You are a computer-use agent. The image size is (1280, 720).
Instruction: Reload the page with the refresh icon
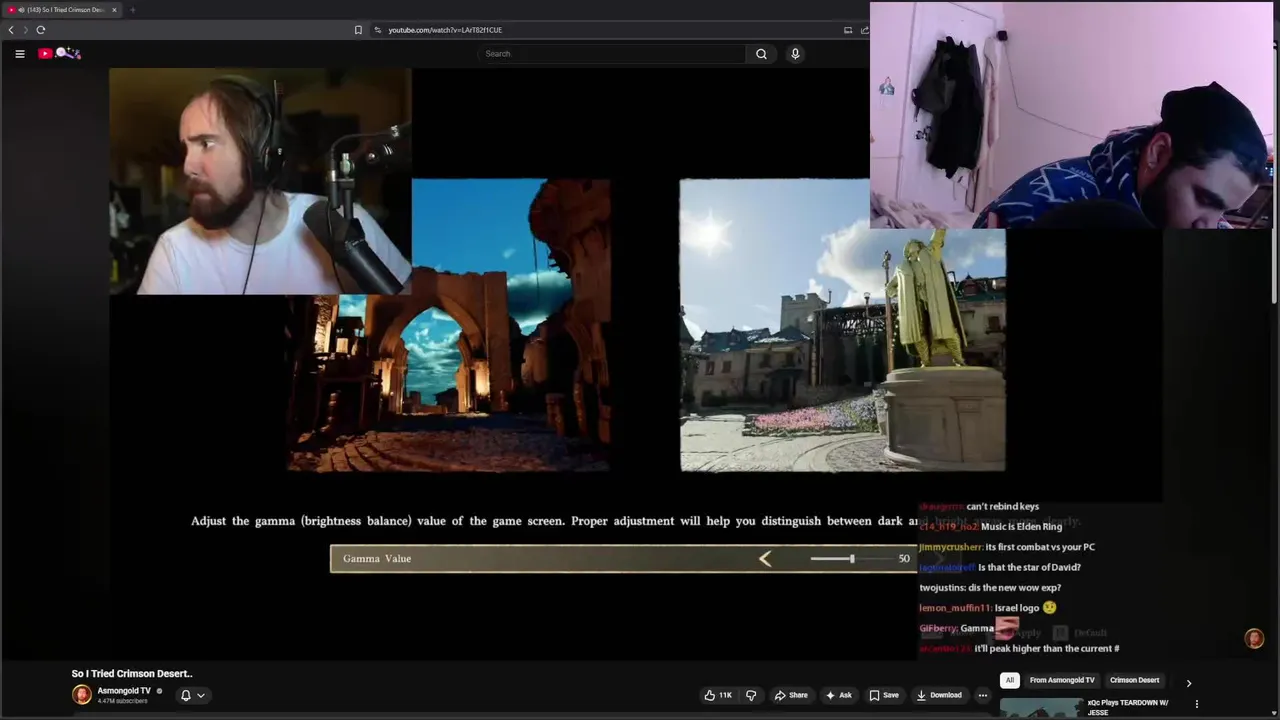[x=41, y=30]
